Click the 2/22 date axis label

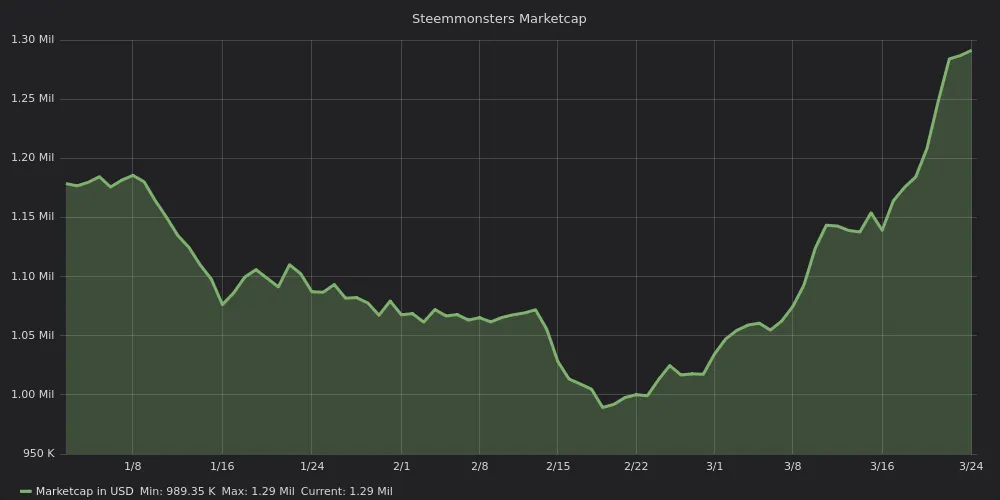636,466
